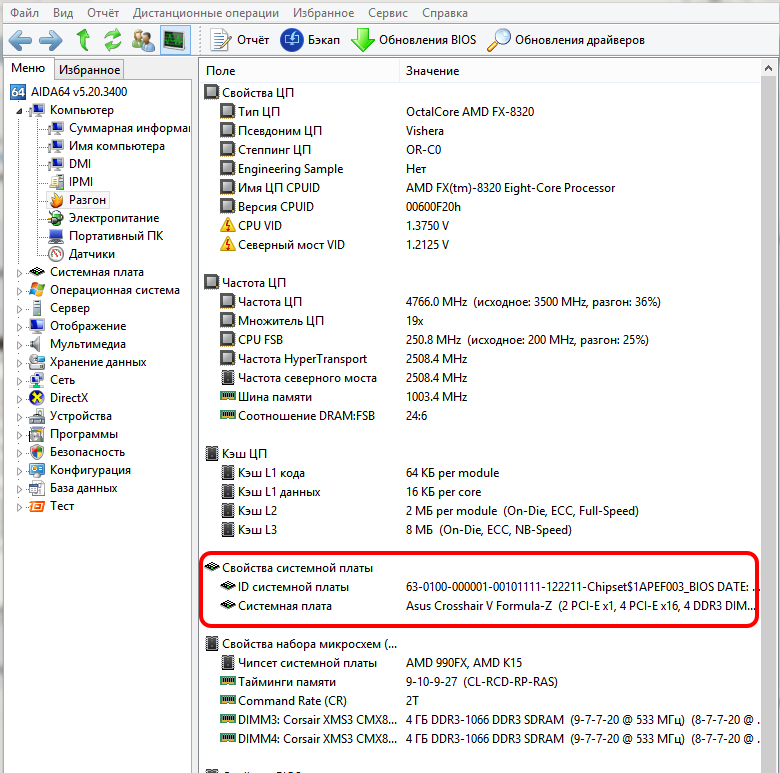This screenshot has width=780, height=773.
Task: Click the scrollbar up arrow
Action: click(x=769, y=69)
